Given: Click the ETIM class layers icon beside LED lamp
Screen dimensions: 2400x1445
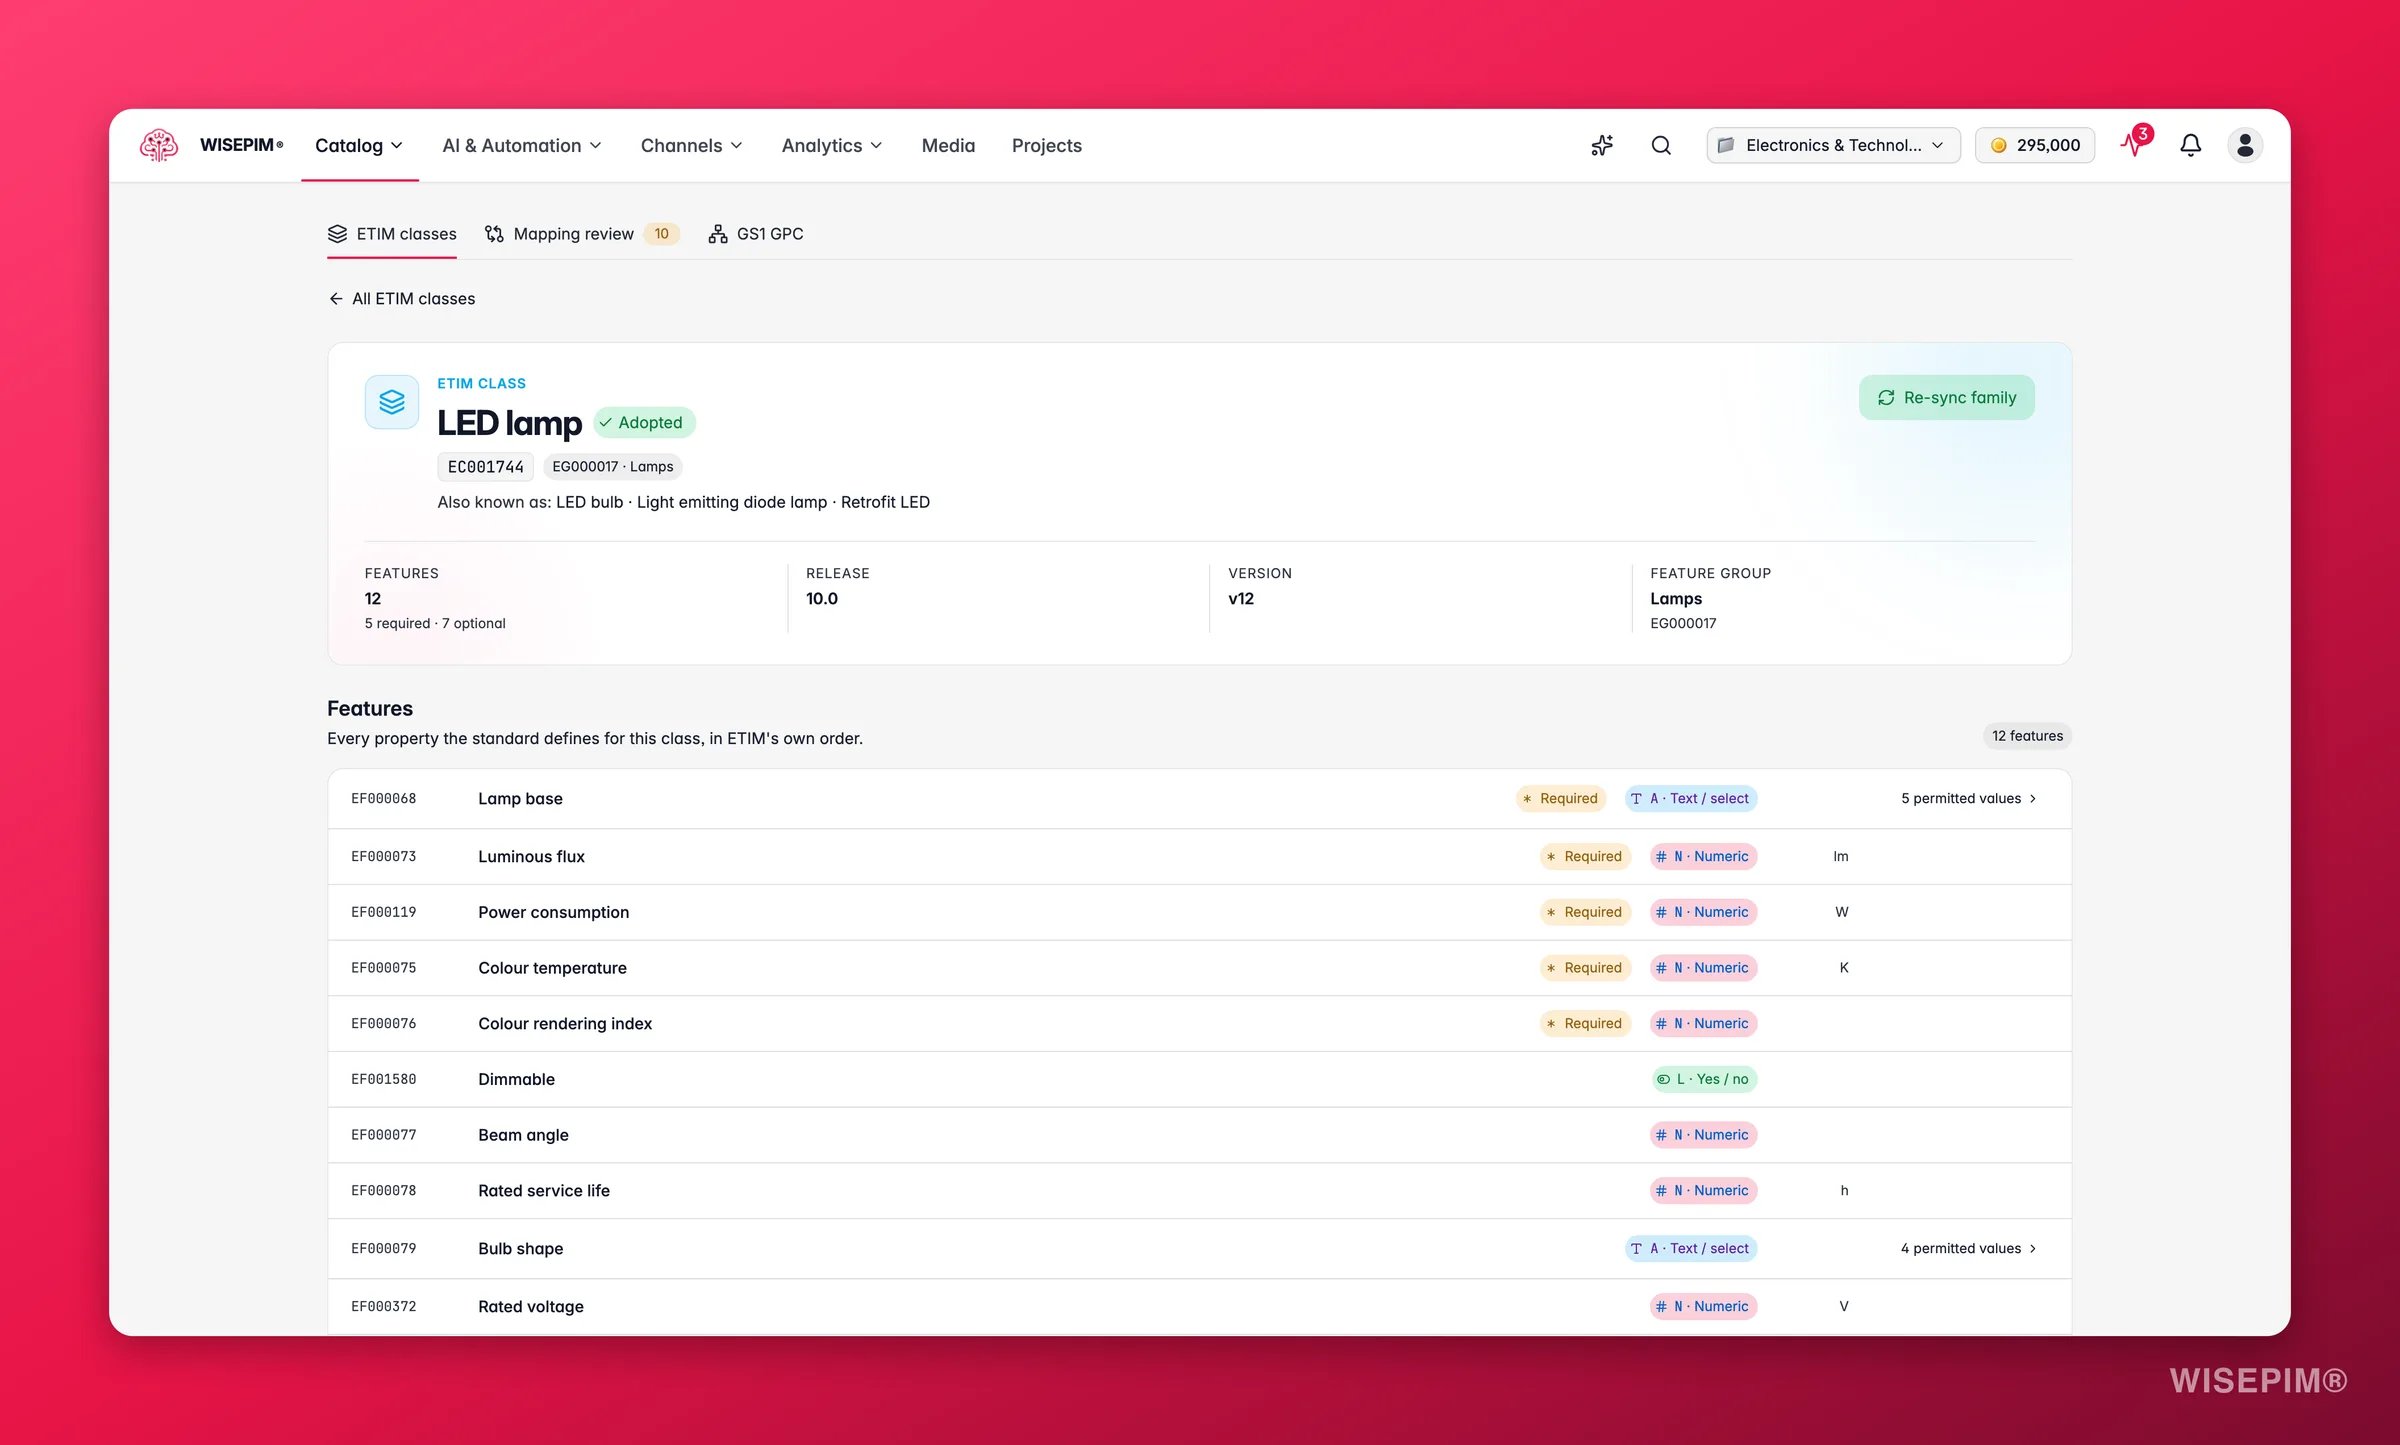Looking at the screenshot, I should click(392, 402).
